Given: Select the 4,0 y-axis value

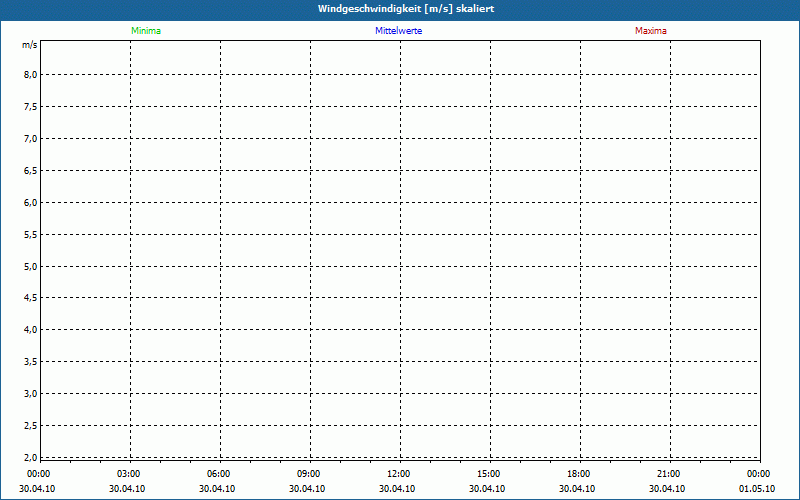Looking at the screenshot, I should click(31, 330).
